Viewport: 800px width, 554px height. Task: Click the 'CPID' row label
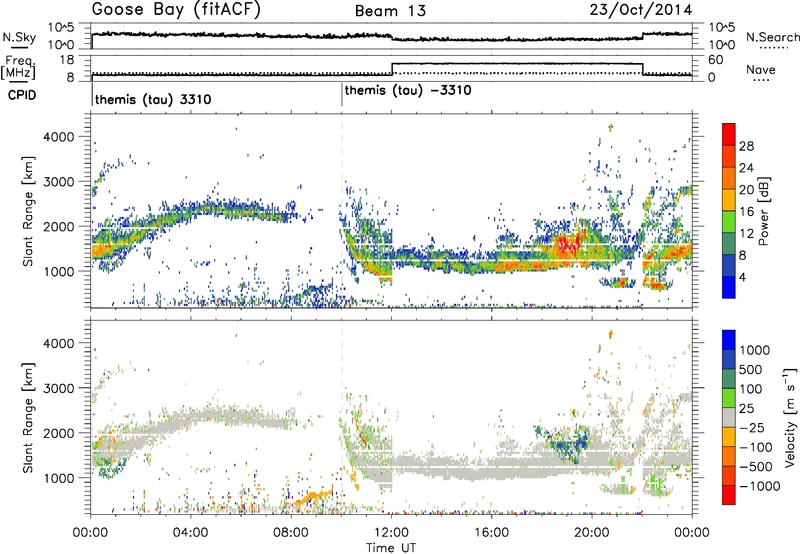pos(22,95)
